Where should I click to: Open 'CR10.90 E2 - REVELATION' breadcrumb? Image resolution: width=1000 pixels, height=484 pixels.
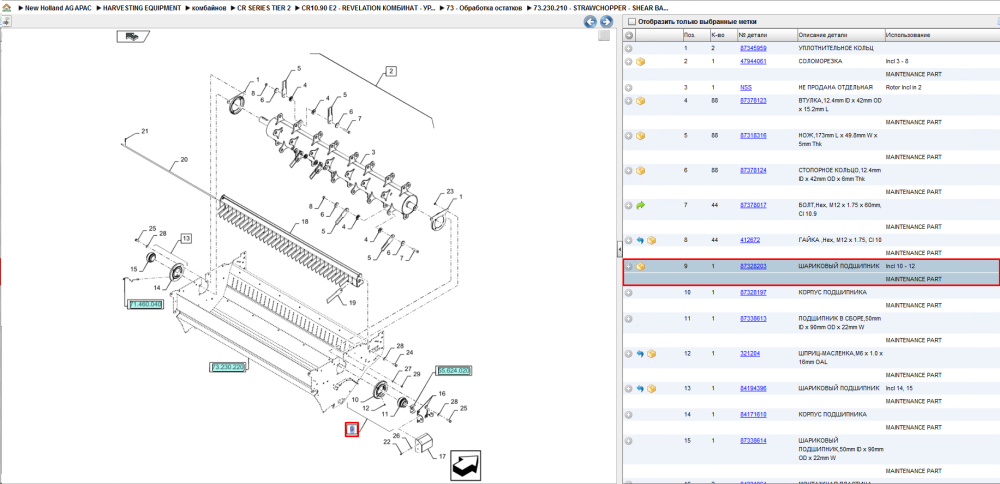[x=369, y=8]
